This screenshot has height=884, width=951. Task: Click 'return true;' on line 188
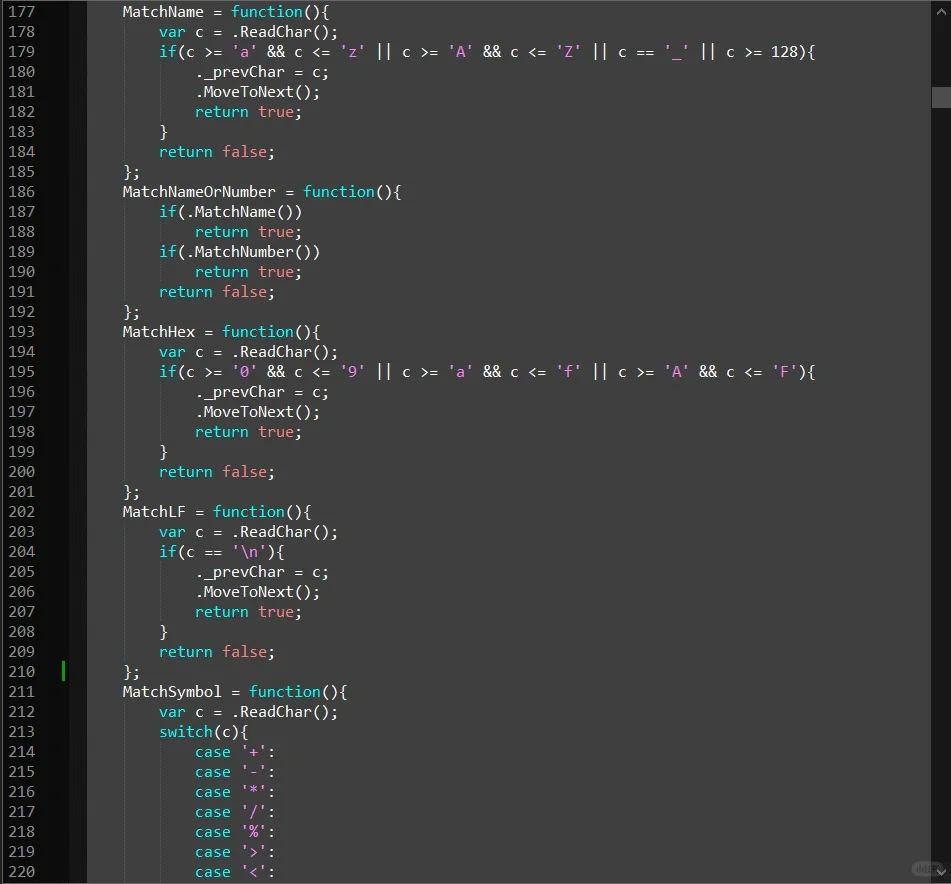pyautogui.click(x=248, y=232)
